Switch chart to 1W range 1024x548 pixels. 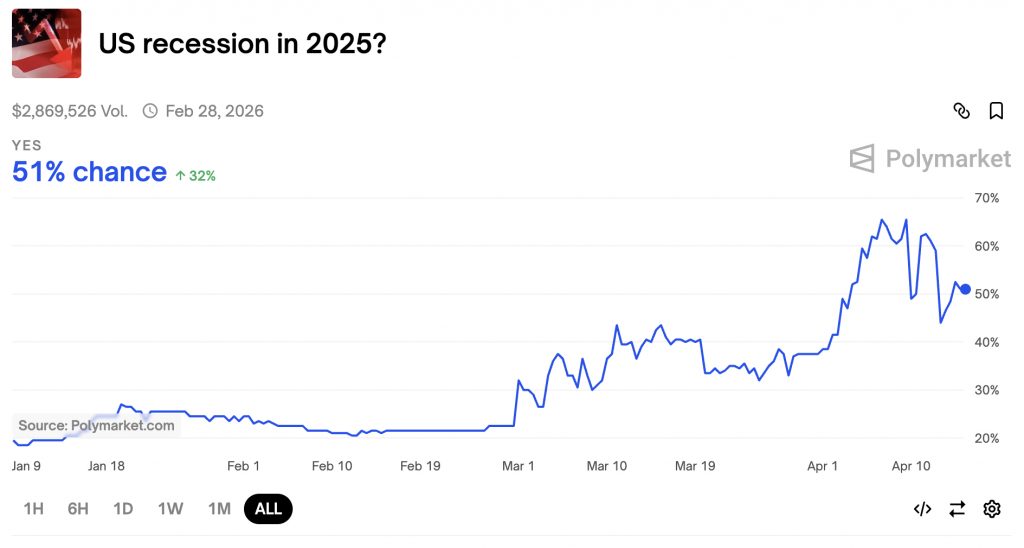coord(170,509)
